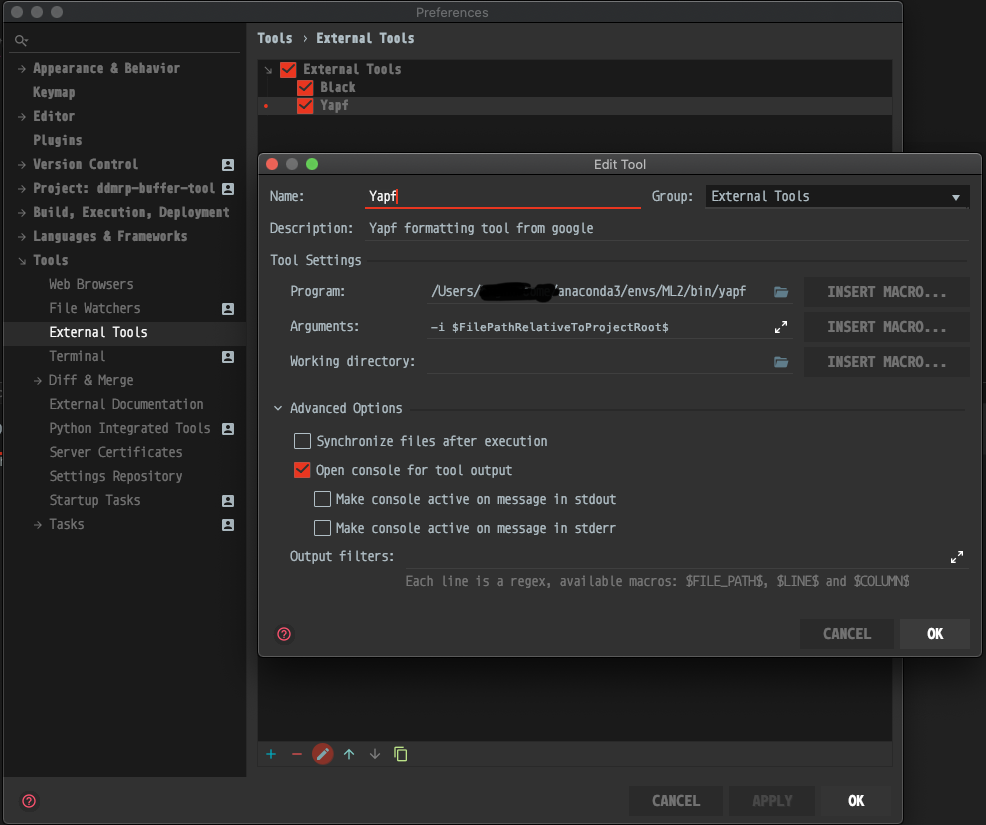Click OK in the Preferences window

click(856, 800)
